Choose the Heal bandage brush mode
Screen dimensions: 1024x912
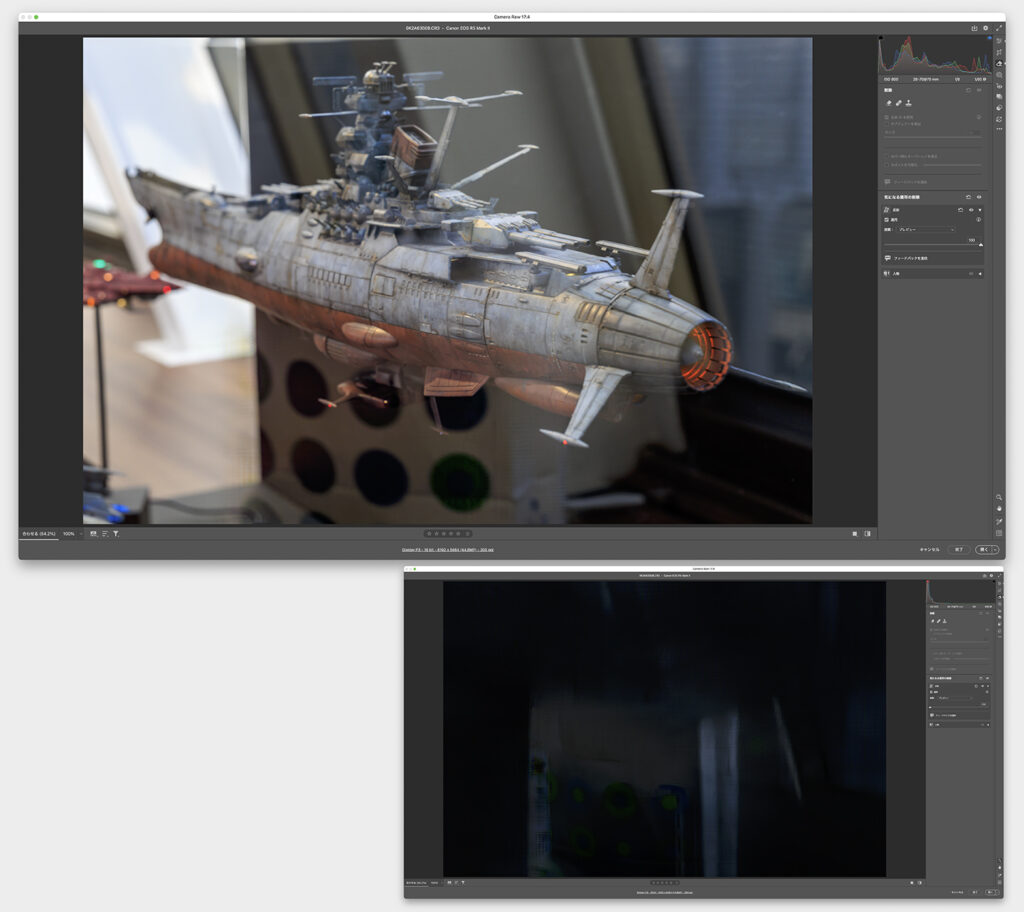point(899,103)
